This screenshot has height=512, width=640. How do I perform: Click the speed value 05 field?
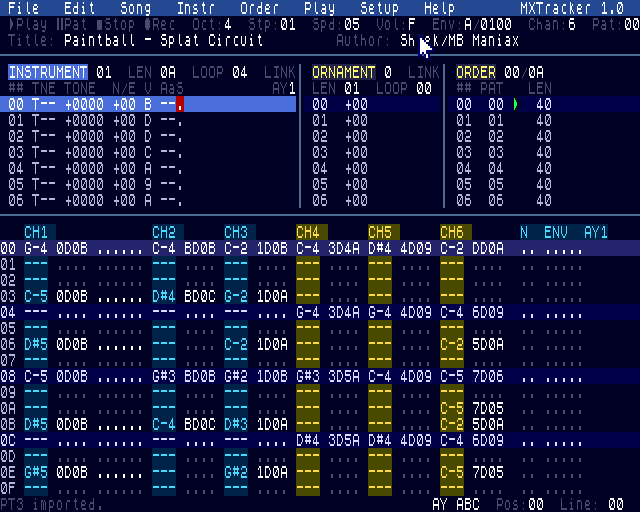click(x=352, y=25)
